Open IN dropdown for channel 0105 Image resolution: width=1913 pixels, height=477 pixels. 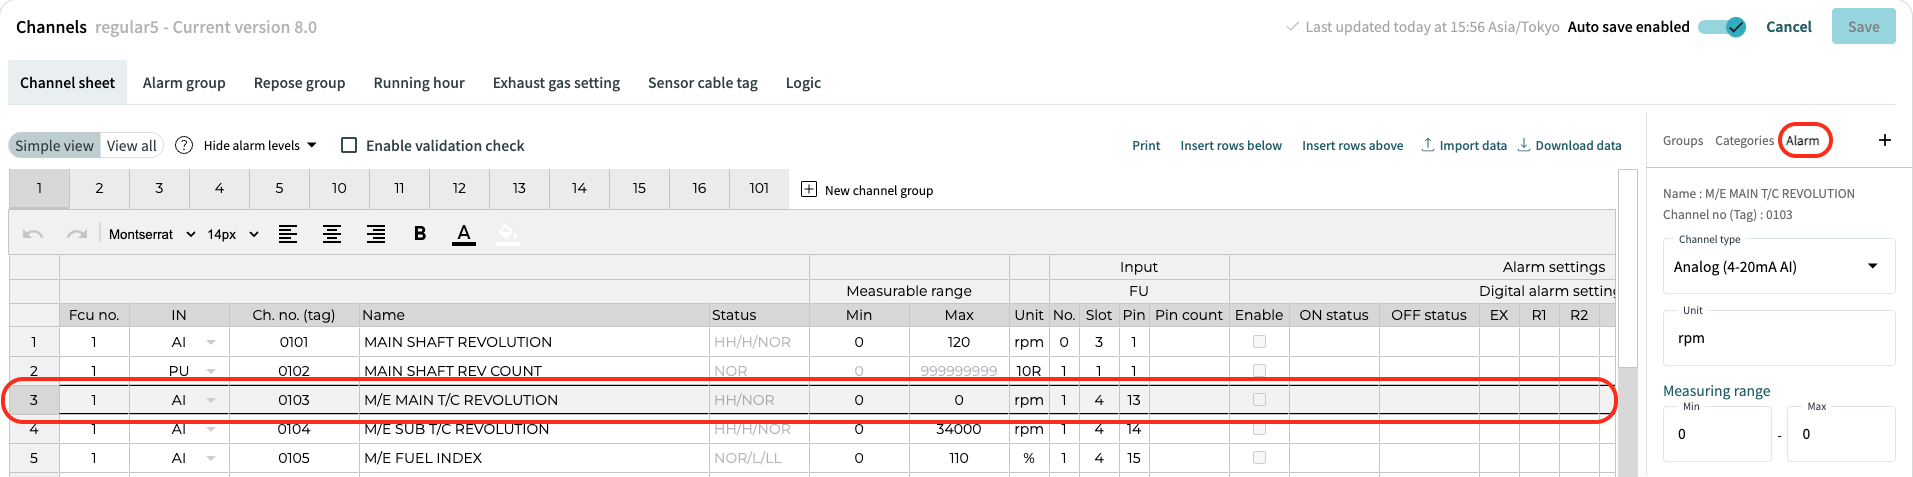(x=211, y=458)
